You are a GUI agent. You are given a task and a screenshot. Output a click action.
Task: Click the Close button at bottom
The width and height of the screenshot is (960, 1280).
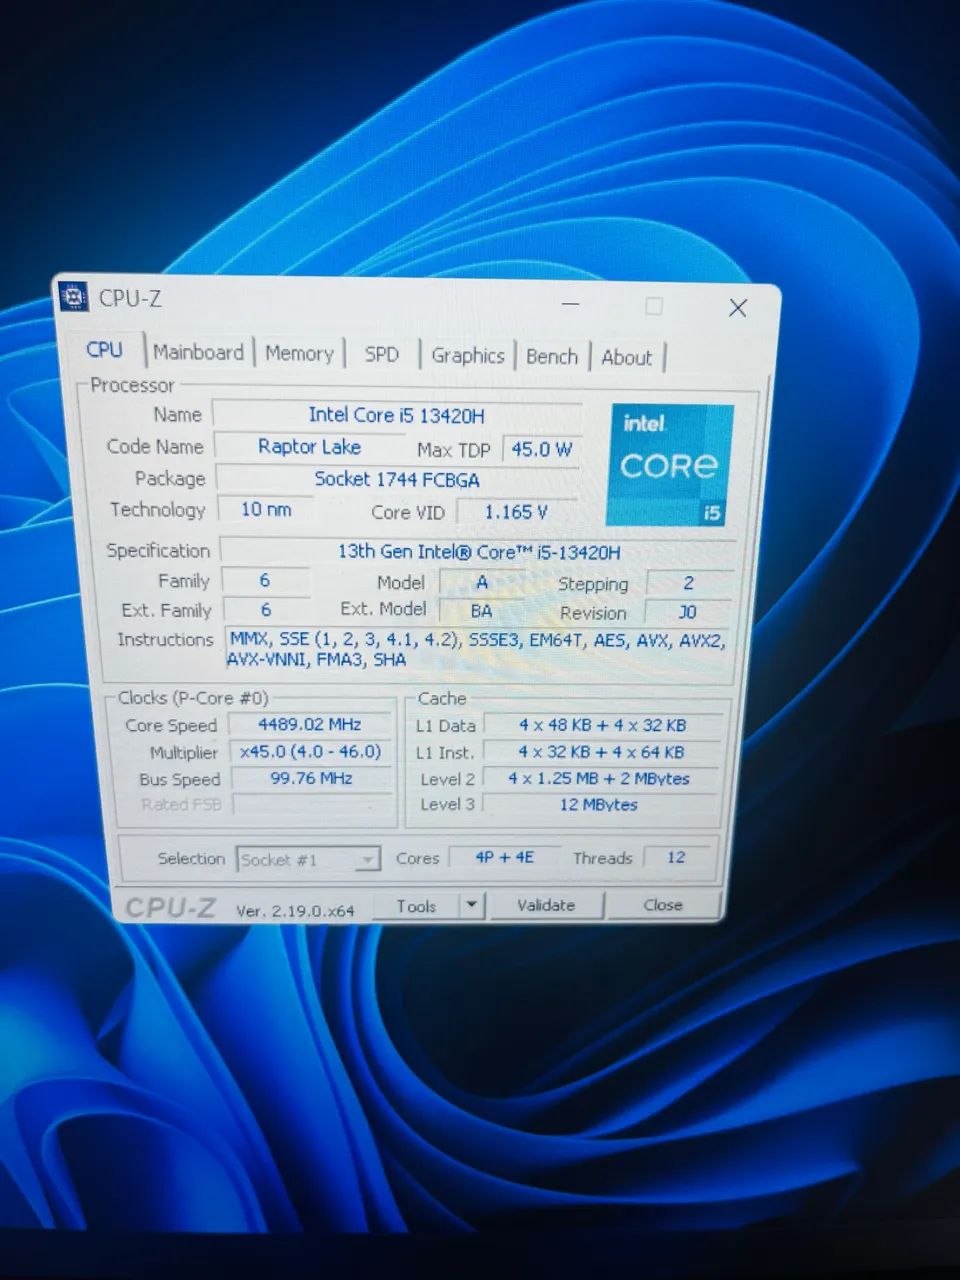(x=663, y=905)
